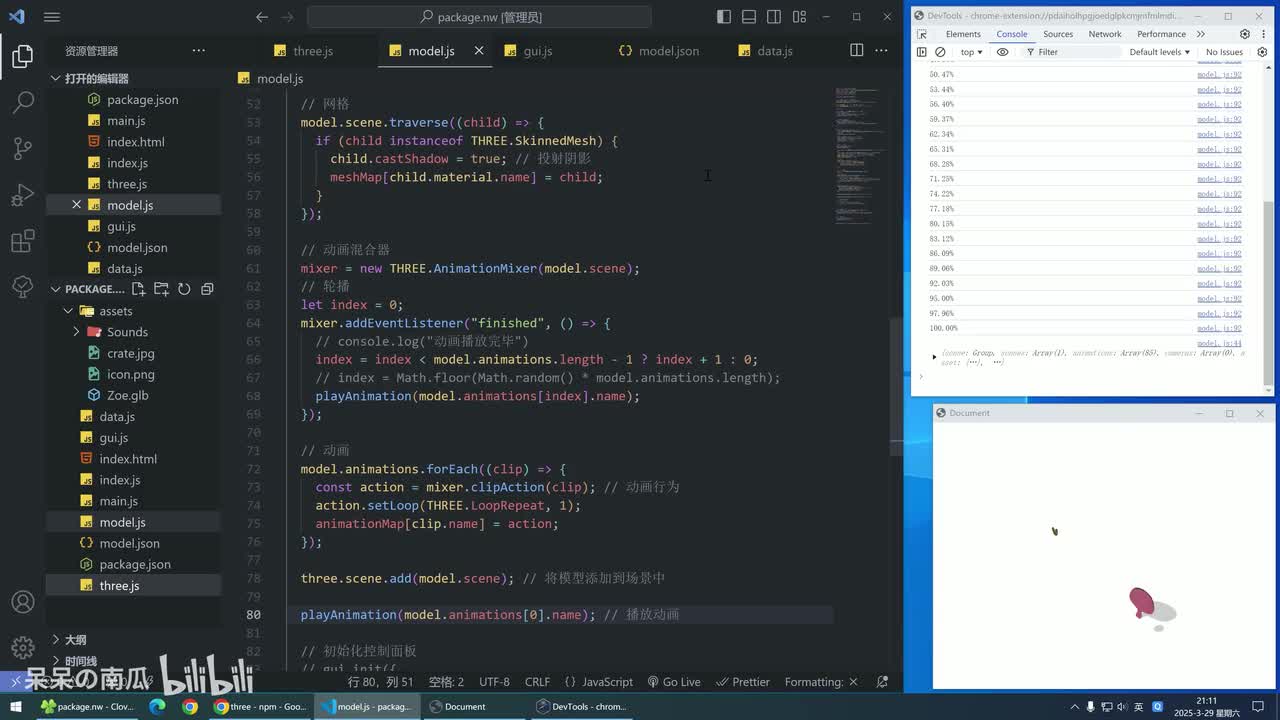Open the Accounts menu in activity bar
This screenshot has width=1280, height=720.
pos(22,602)
